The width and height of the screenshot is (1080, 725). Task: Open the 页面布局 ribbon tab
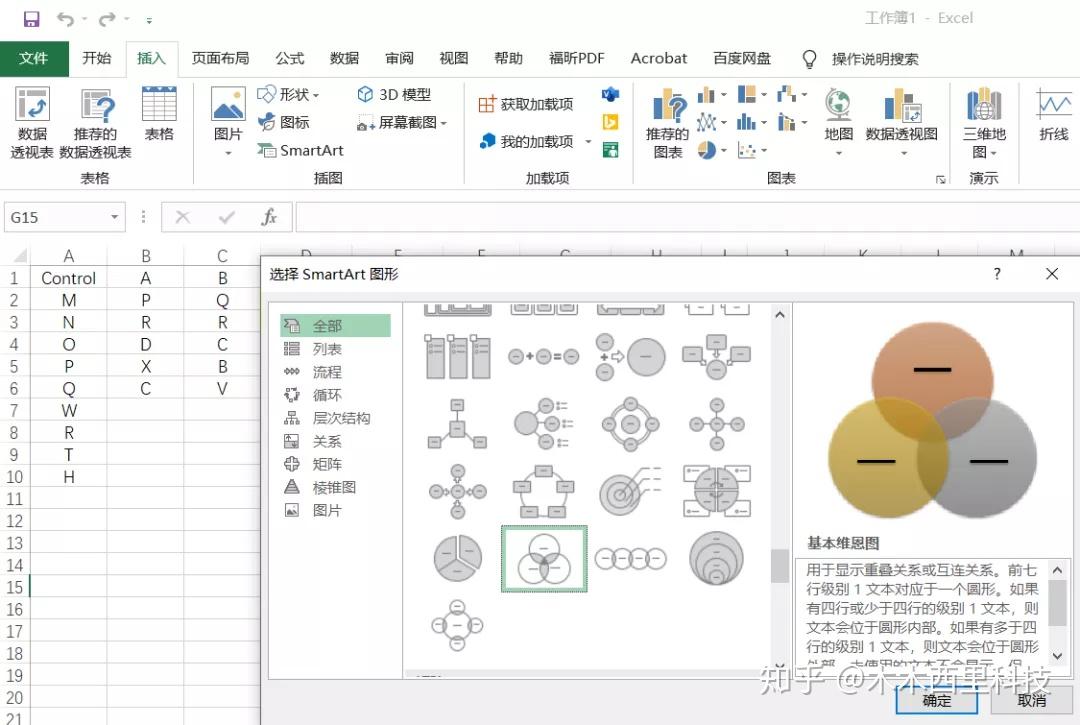[x=220, y=58]
